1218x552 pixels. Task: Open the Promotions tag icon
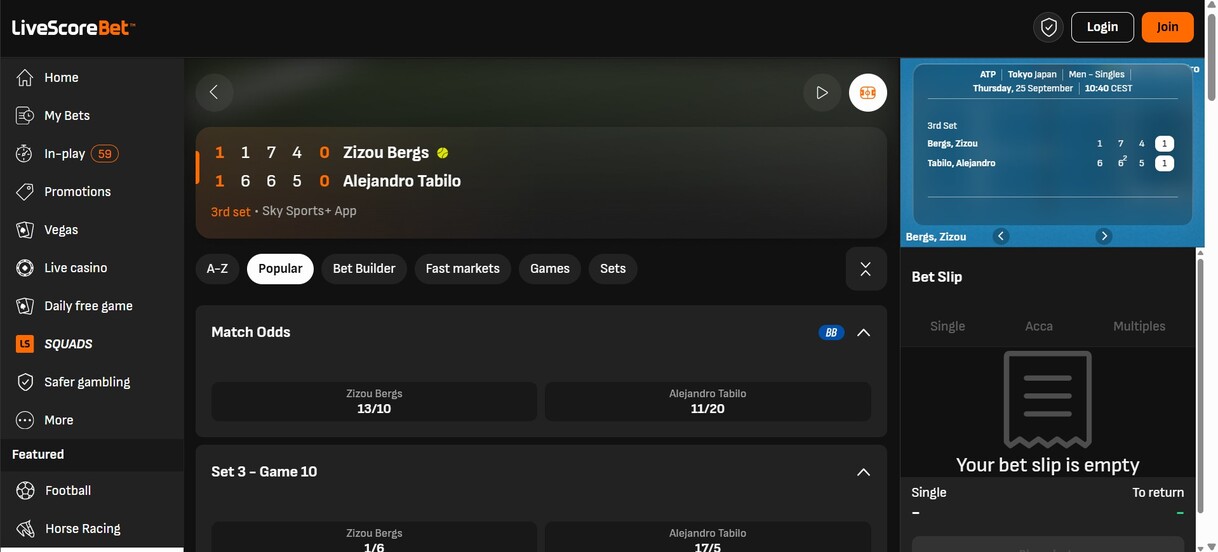(x=26, y=192)
